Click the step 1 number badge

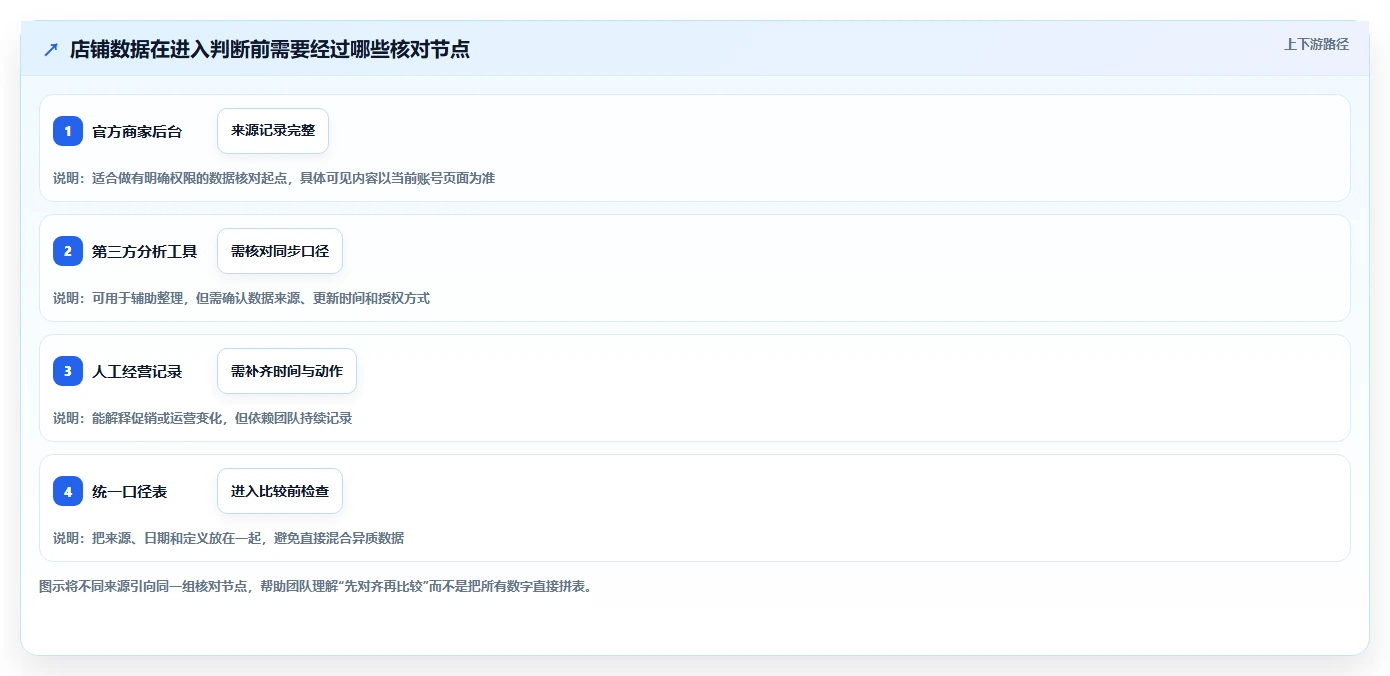pyautogui.click(x=68, y=131)
